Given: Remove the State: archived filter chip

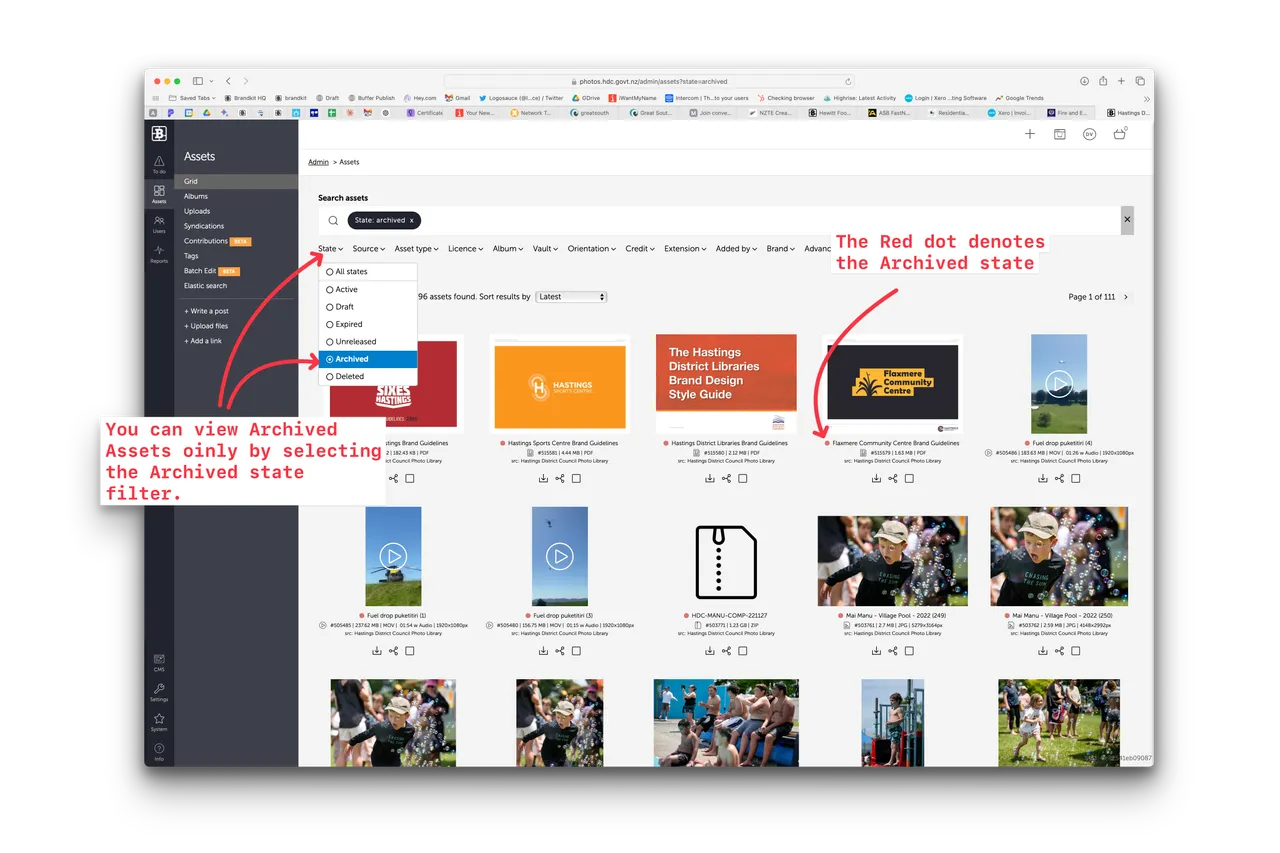Looking at the screenshot, I should [411, 220].
